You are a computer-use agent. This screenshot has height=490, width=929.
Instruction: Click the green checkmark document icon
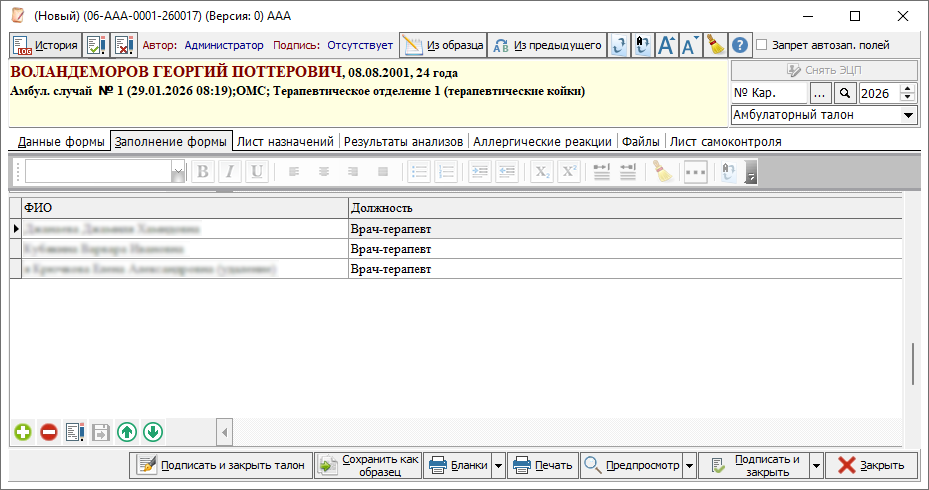click(96, 46)
